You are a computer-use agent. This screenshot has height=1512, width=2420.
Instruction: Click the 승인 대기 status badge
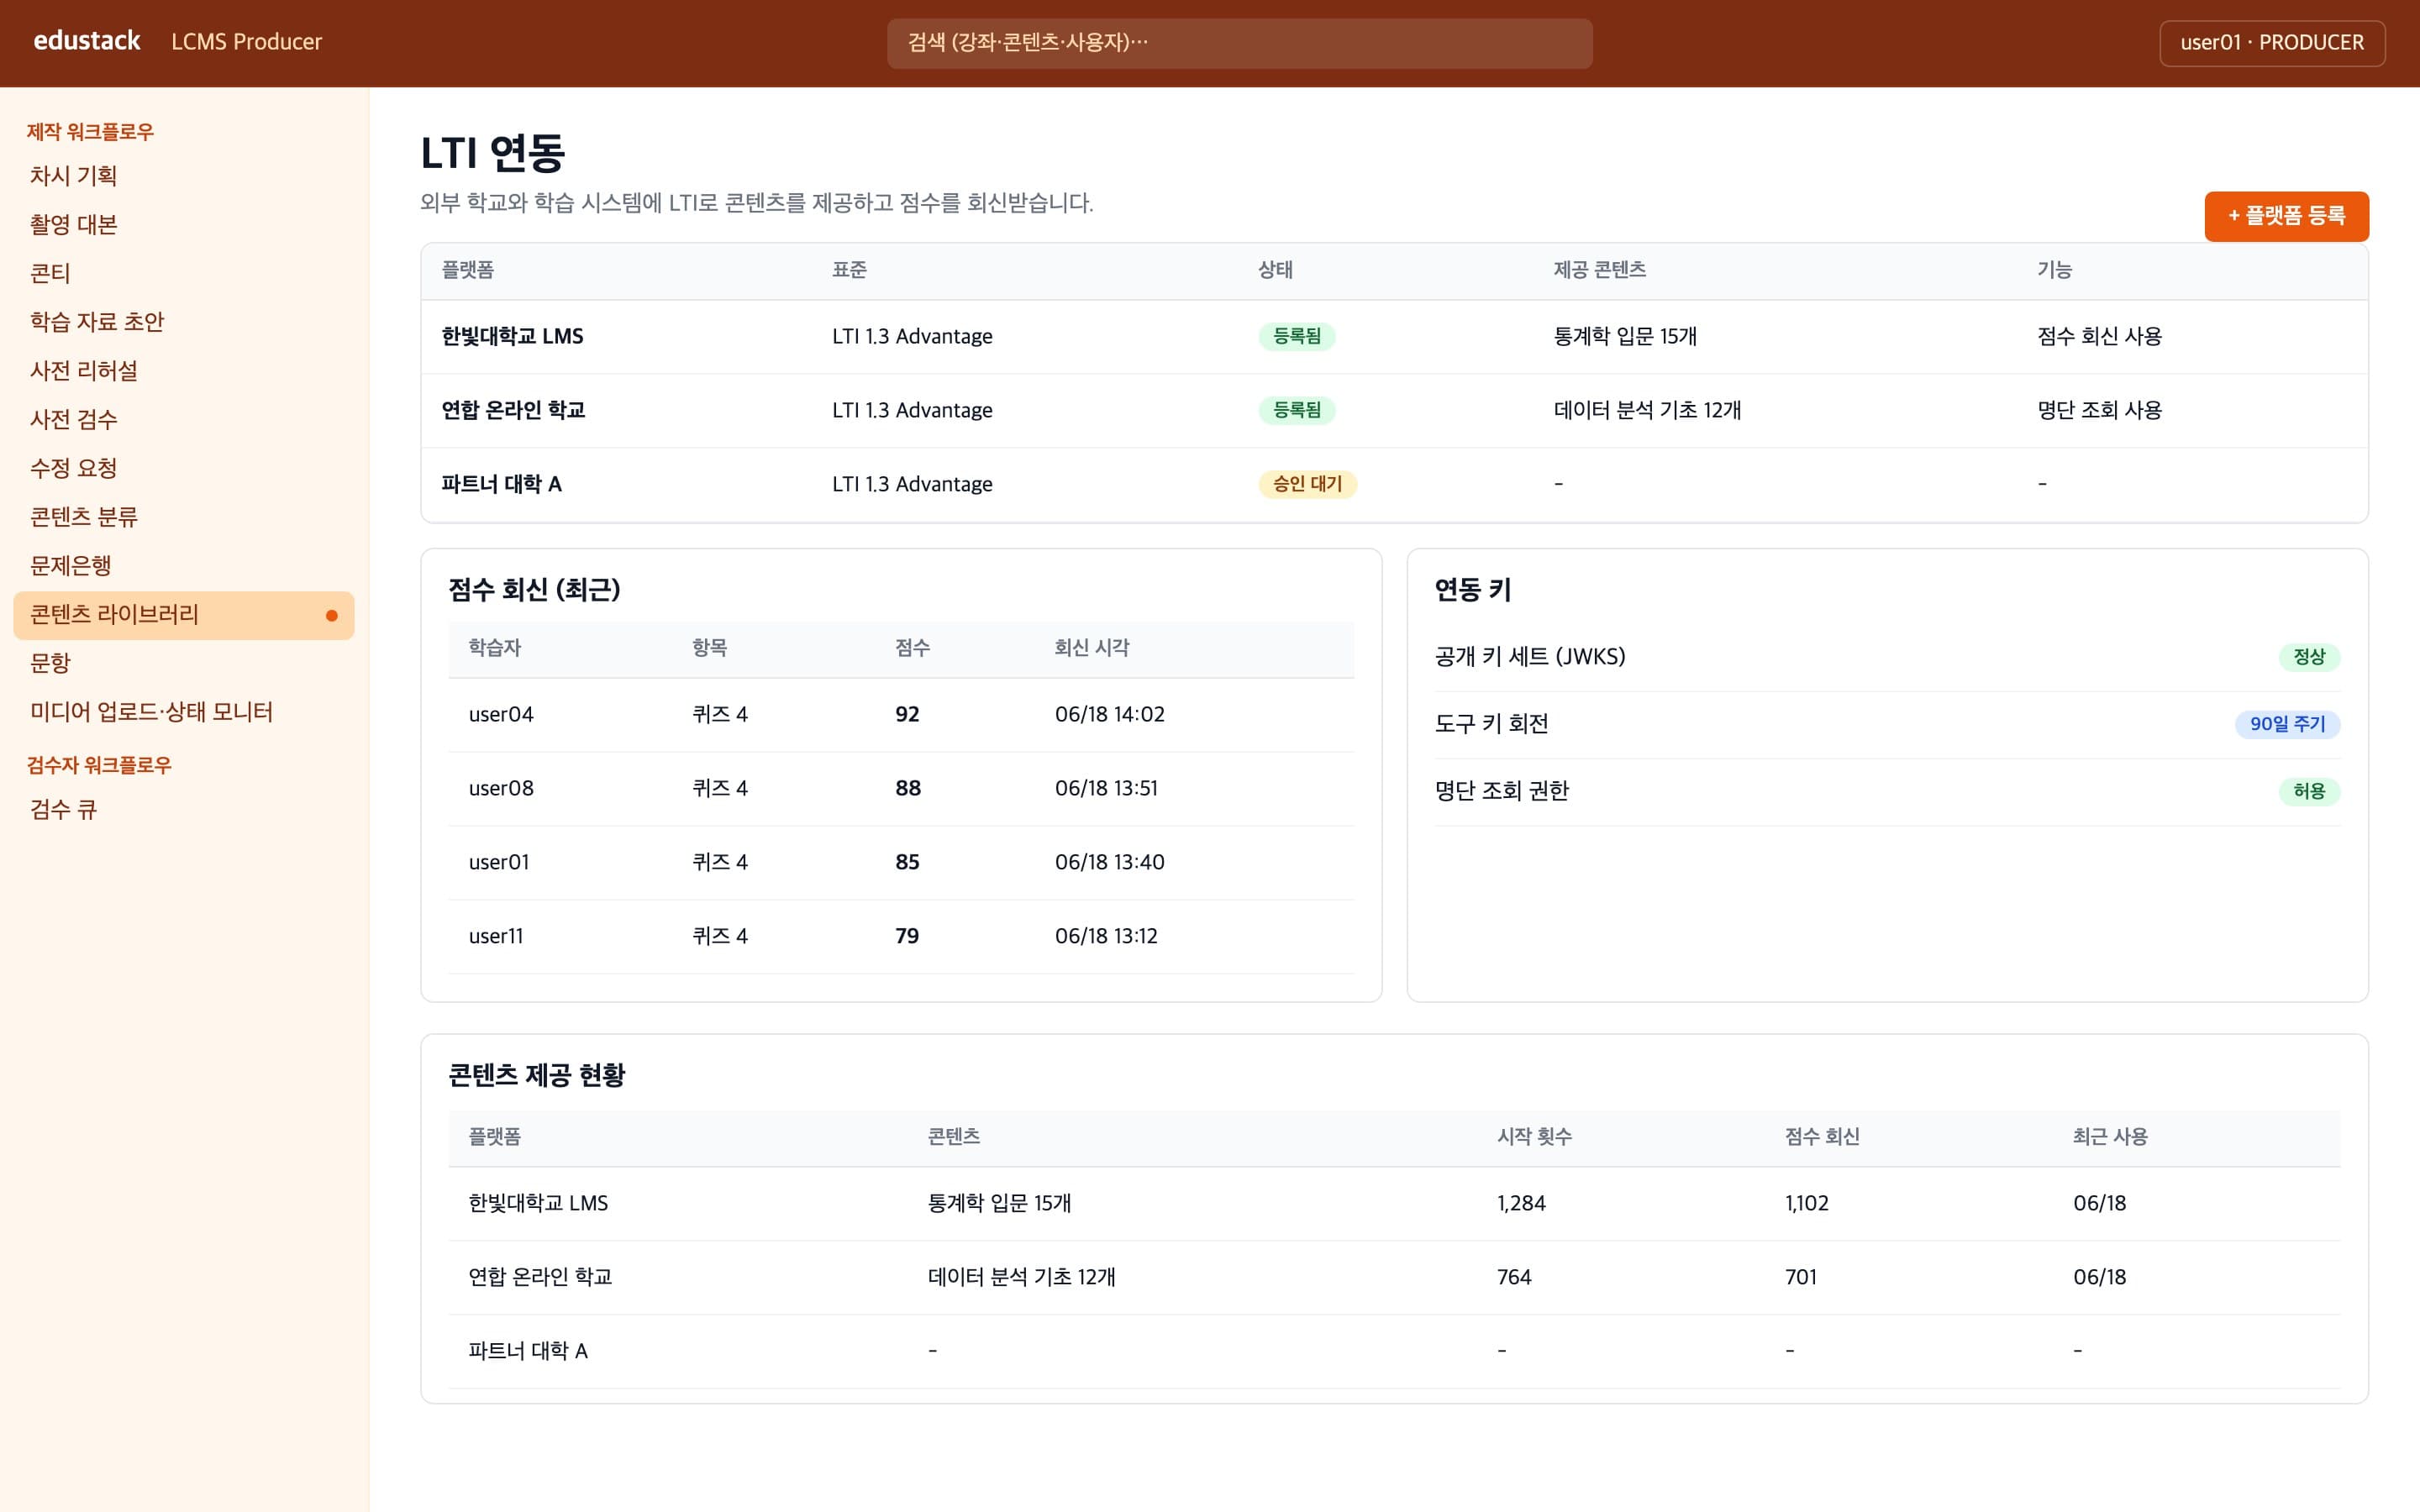click(x=1307, y=484)
